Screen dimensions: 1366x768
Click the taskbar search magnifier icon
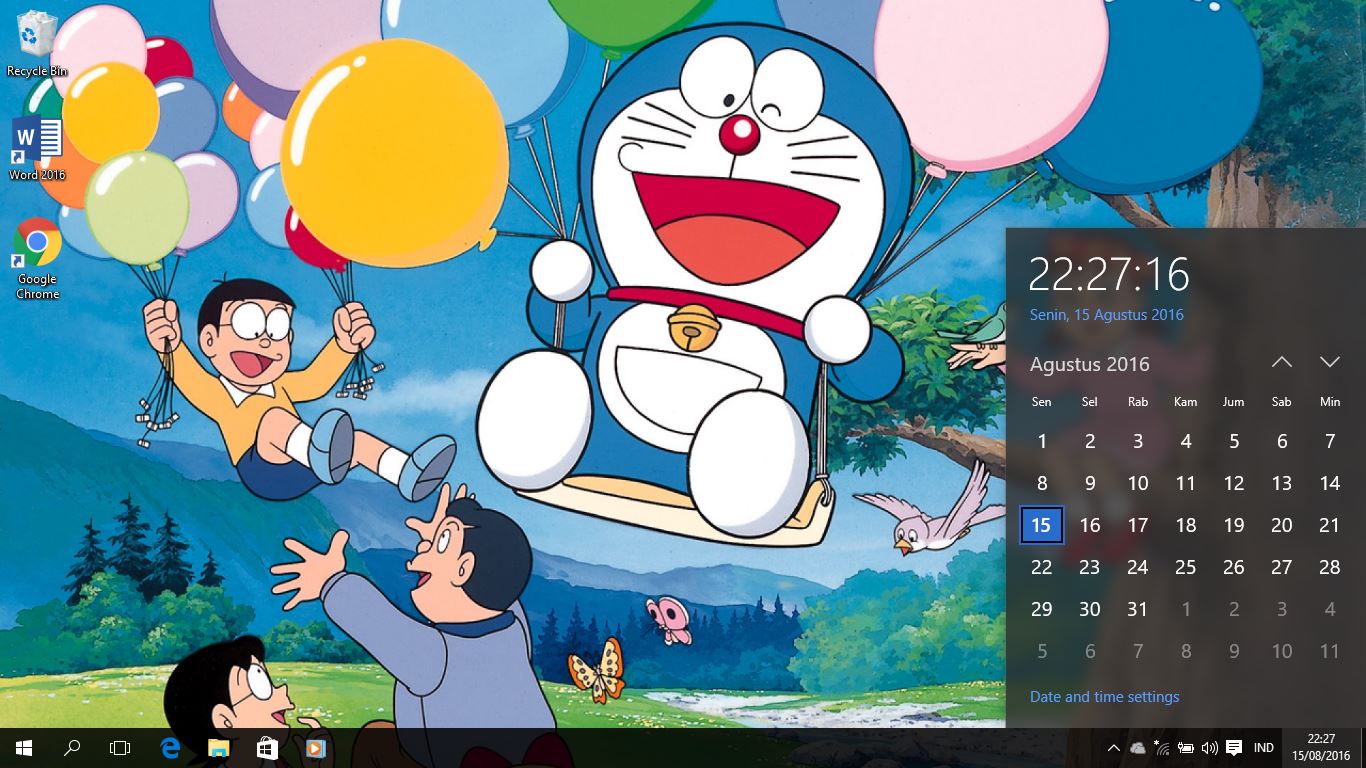(72, 748)
